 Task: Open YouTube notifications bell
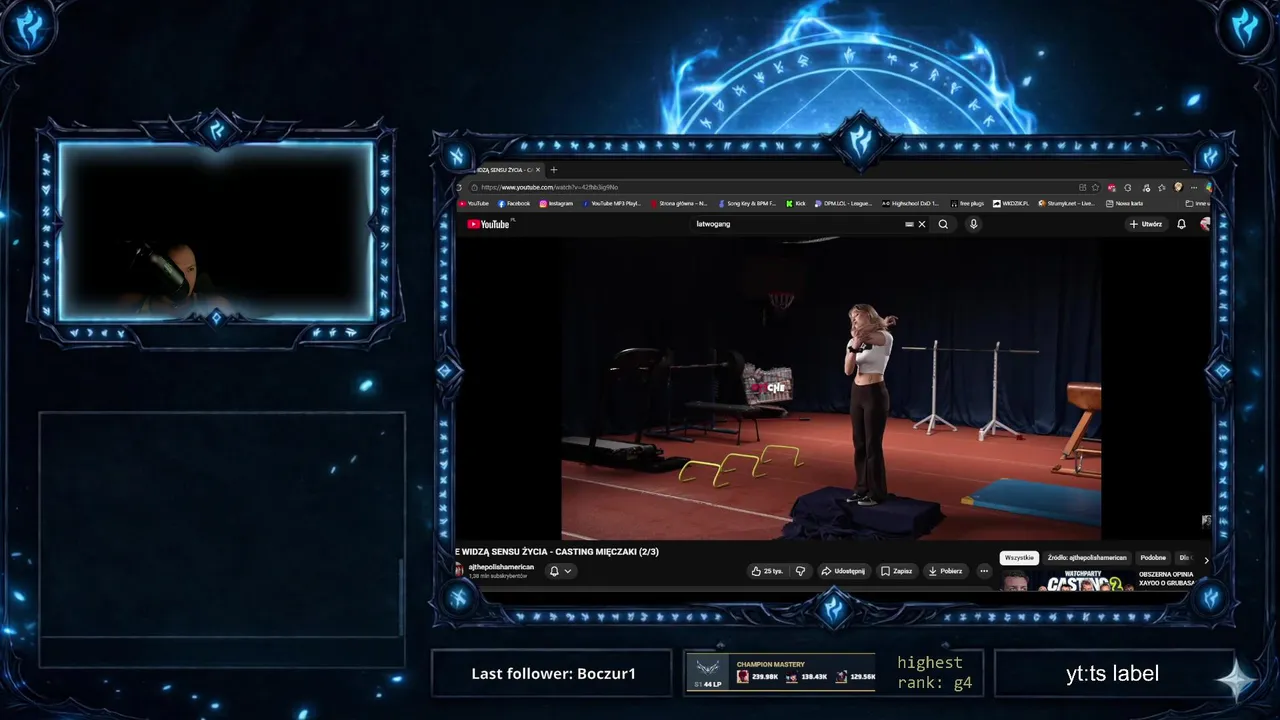[1181, 224]
